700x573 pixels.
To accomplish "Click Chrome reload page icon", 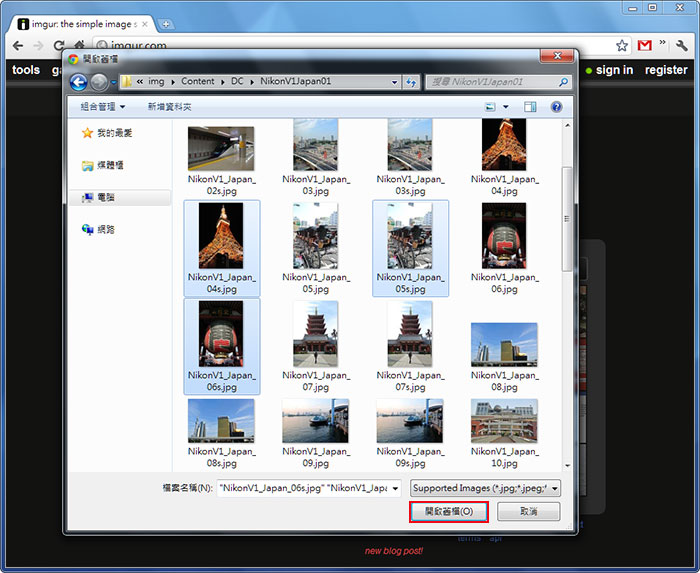I will [58, 46].
